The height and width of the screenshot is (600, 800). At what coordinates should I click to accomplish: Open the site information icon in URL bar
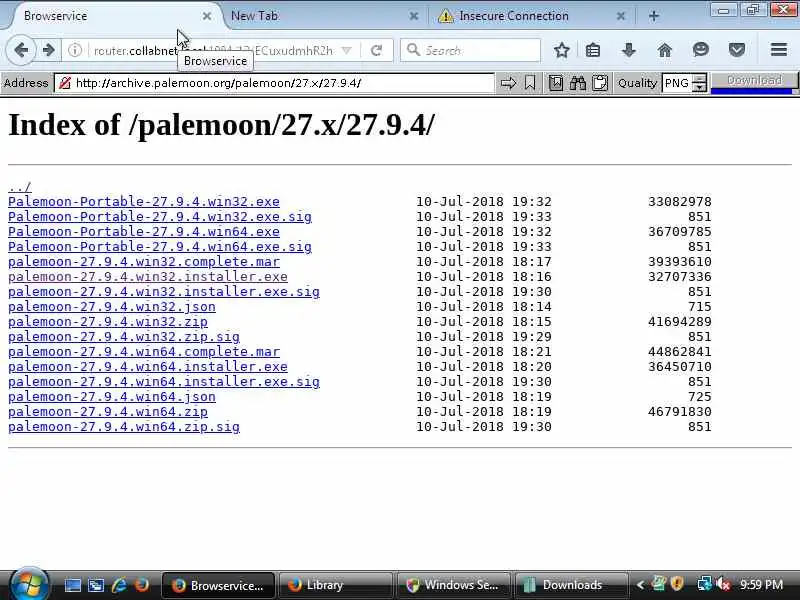coord(75,50)
